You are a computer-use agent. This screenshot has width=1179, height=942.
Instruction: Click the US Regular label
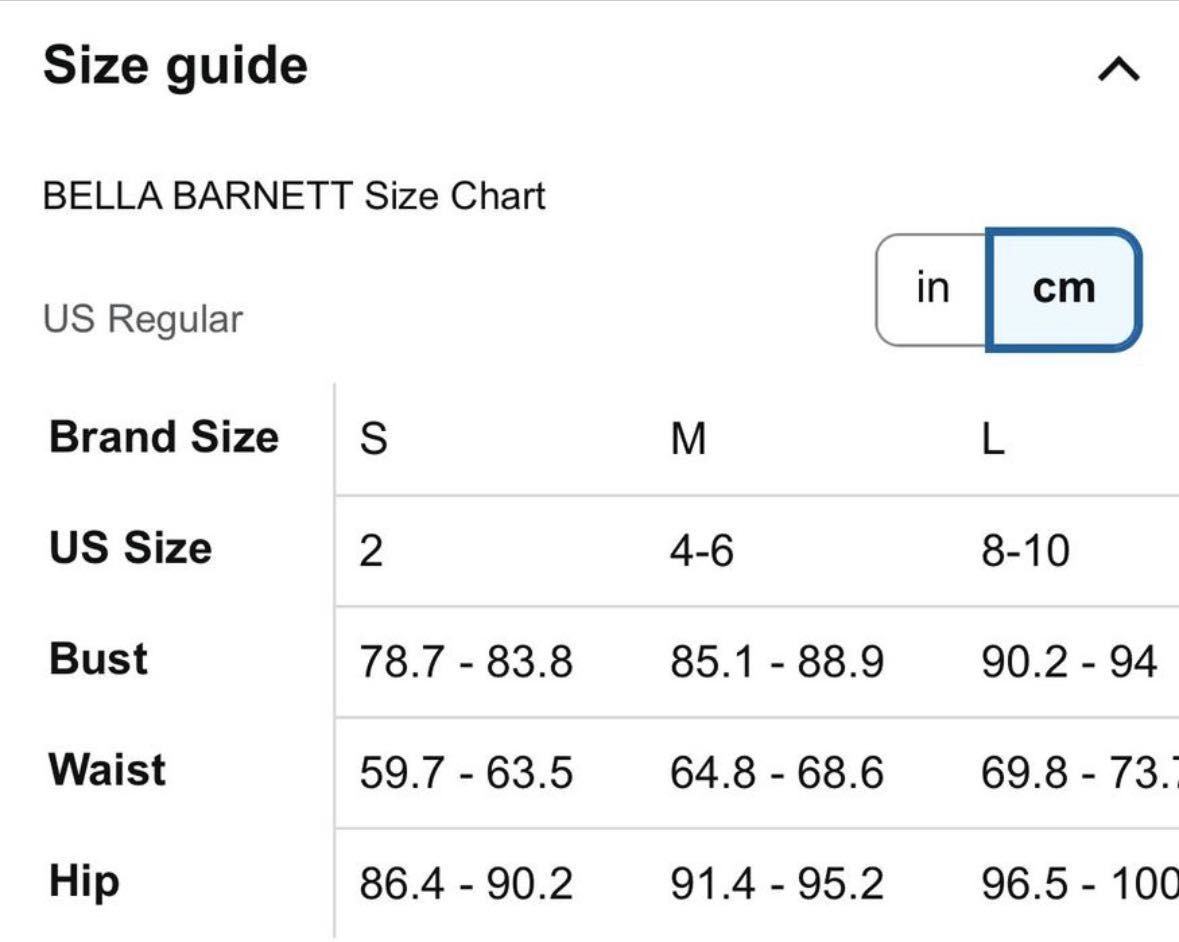143,320
